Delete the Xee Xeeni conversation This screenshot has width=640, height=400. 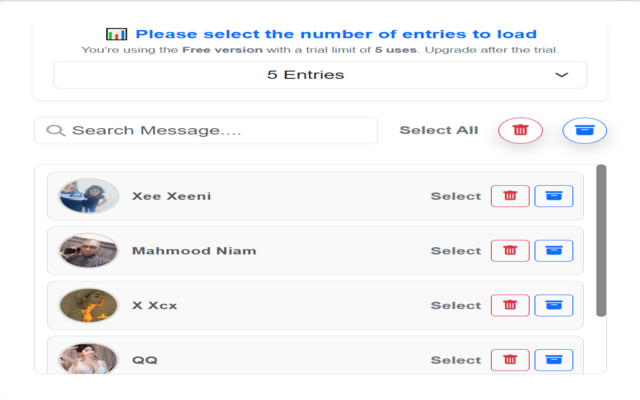coord(510,196)
